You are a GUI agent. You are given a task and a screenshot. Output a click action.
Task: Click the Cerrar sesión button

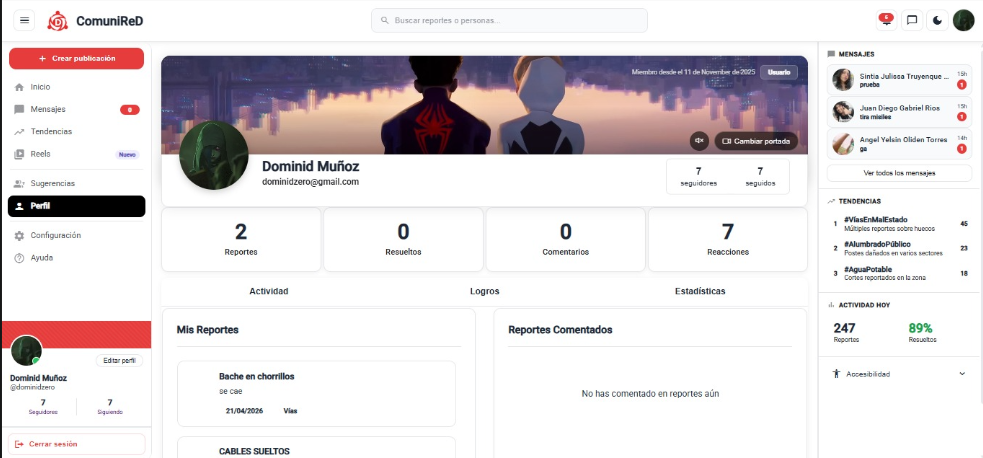pos(76,444)
